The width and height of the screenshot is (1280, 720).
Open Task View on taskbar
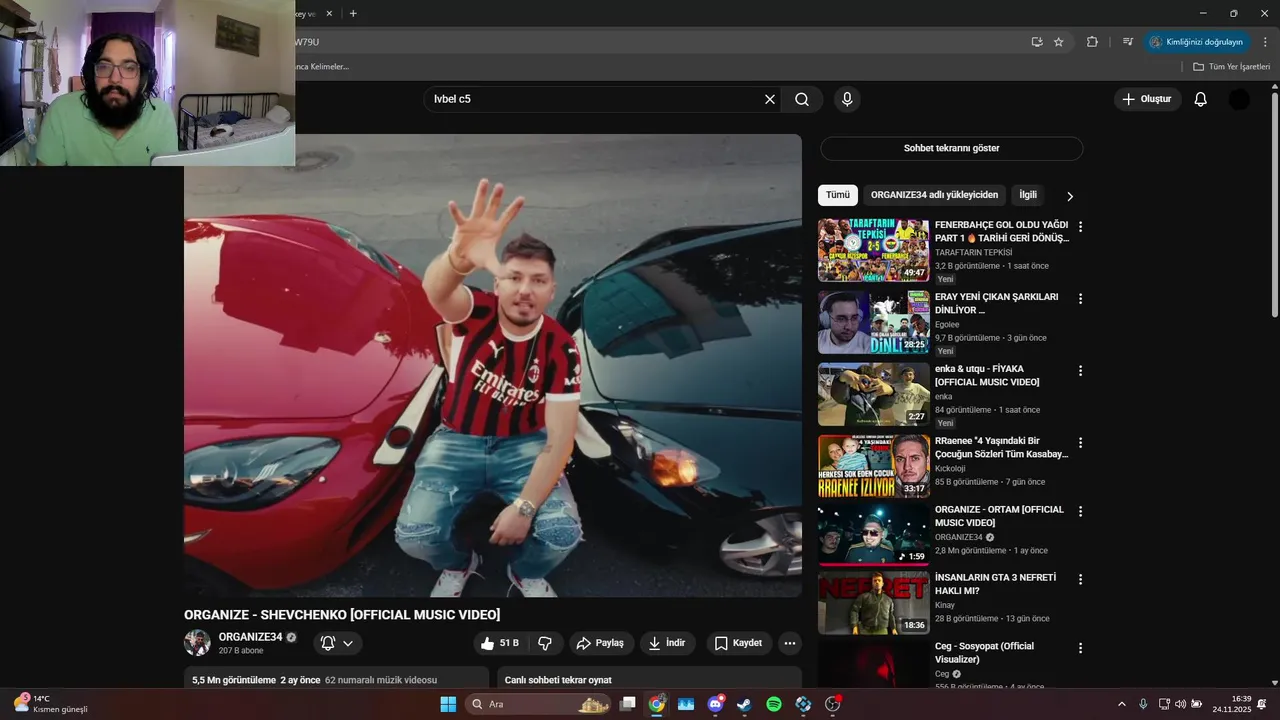pos(627,704)
